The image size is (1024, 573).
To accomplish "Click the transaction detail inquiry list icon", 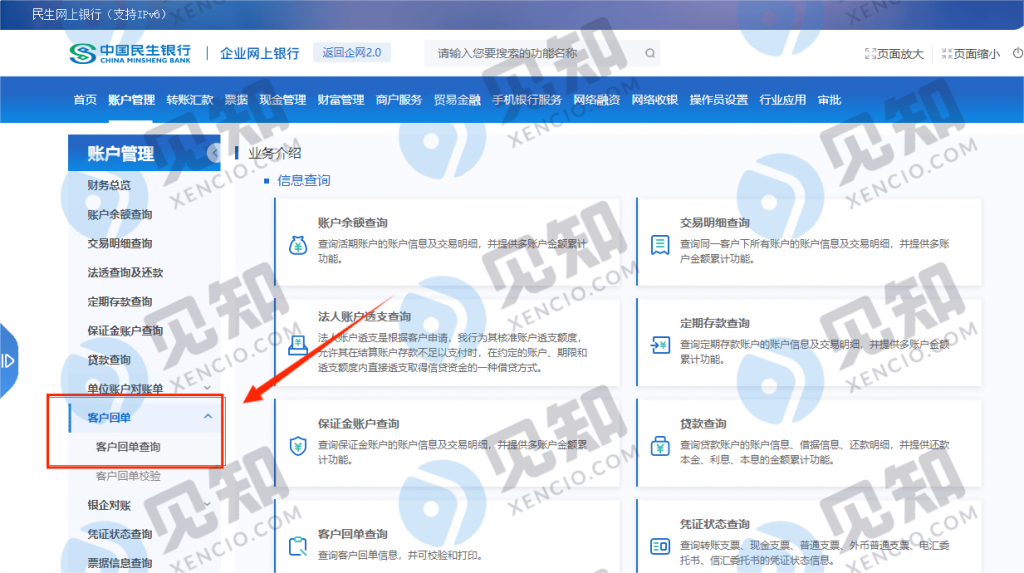I will point(660,244).
